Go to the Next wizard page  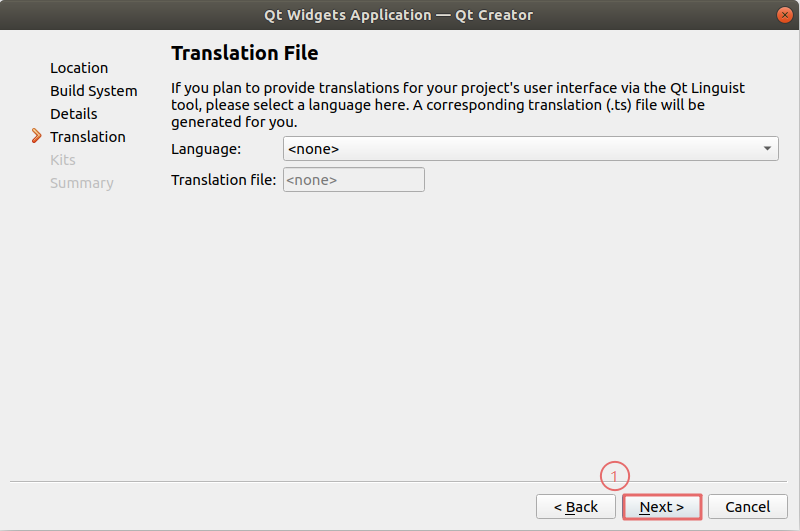point(662,507)
